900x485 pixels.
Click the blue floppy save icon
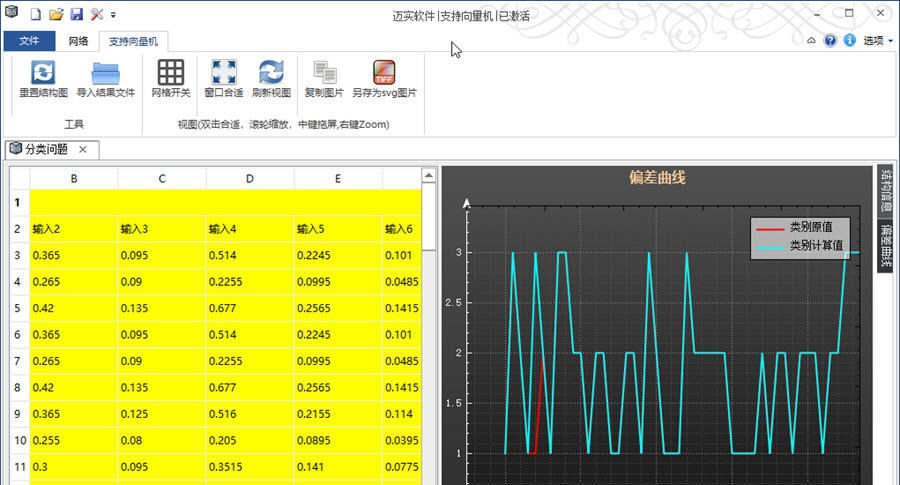[76, 15]
